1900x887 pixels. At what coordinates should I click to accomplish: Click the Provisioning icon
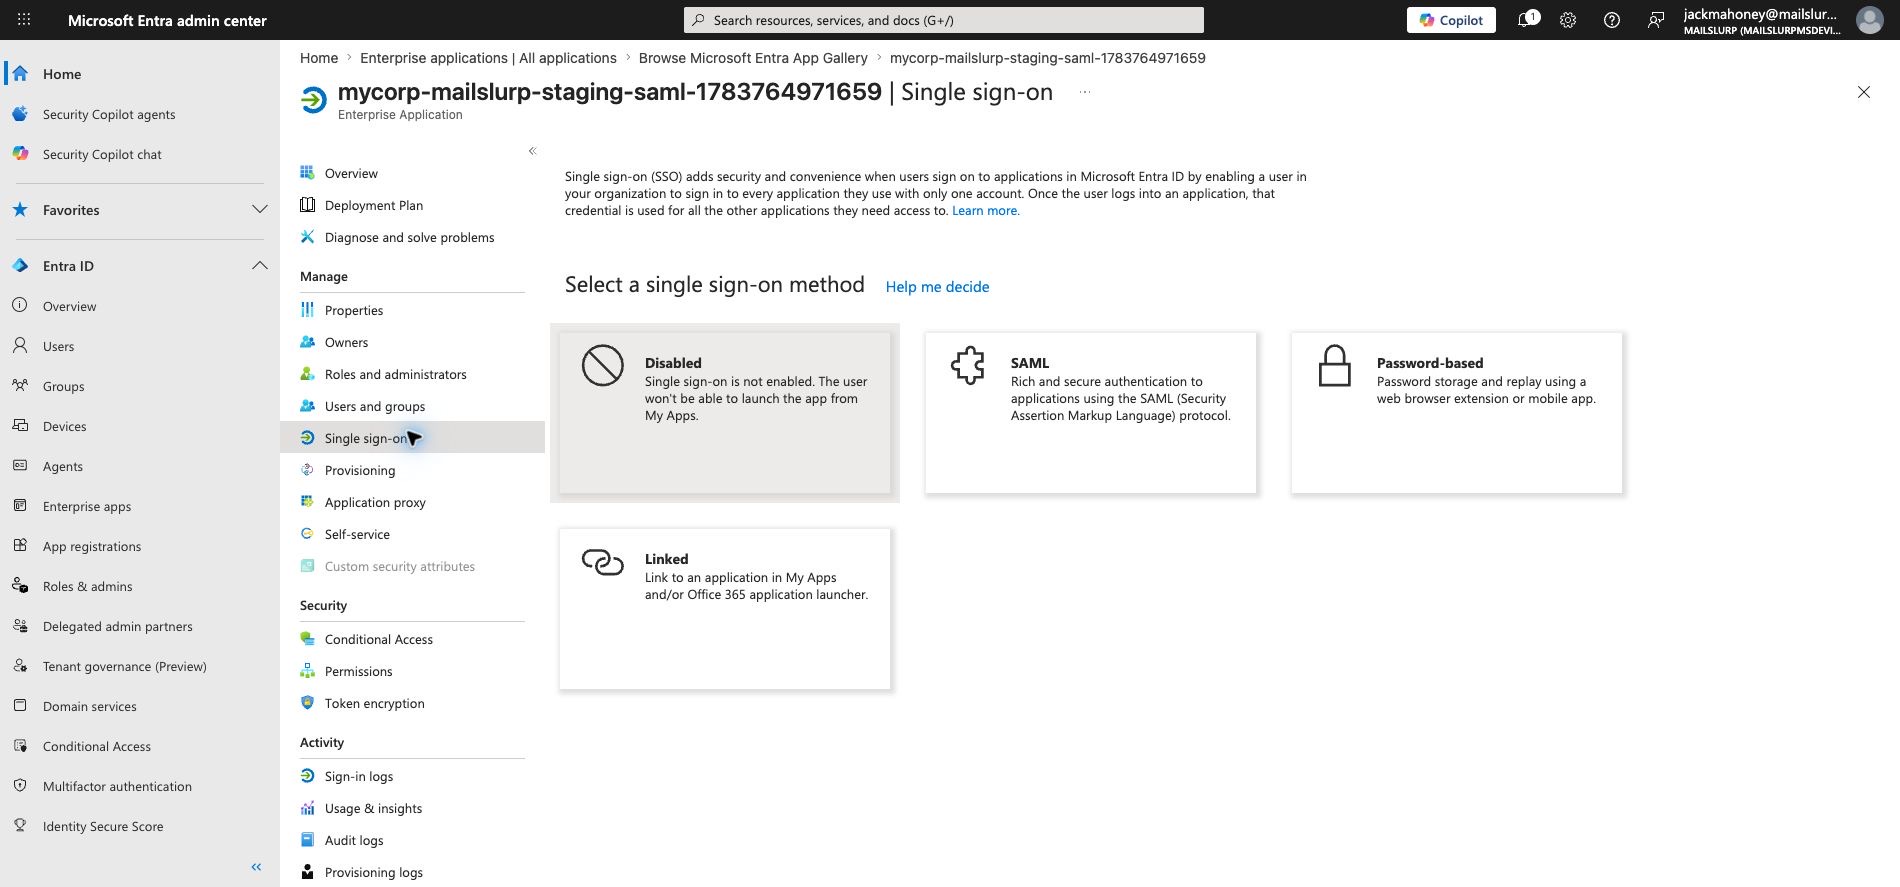pyautogui.click(x=308, y=470)
